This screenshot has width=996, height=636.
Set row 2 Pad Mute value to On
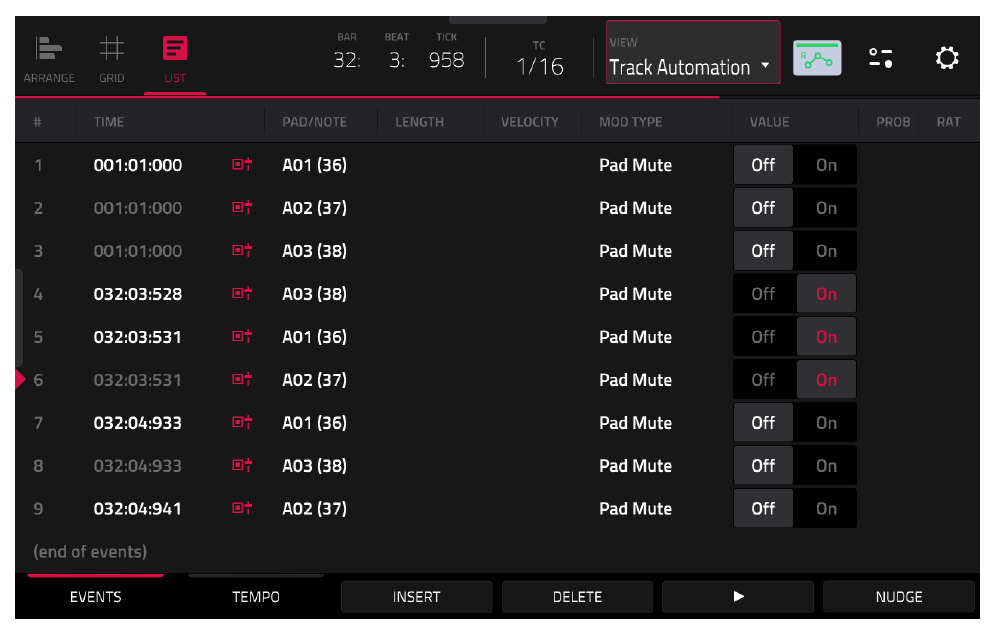(x=826, y=208)
